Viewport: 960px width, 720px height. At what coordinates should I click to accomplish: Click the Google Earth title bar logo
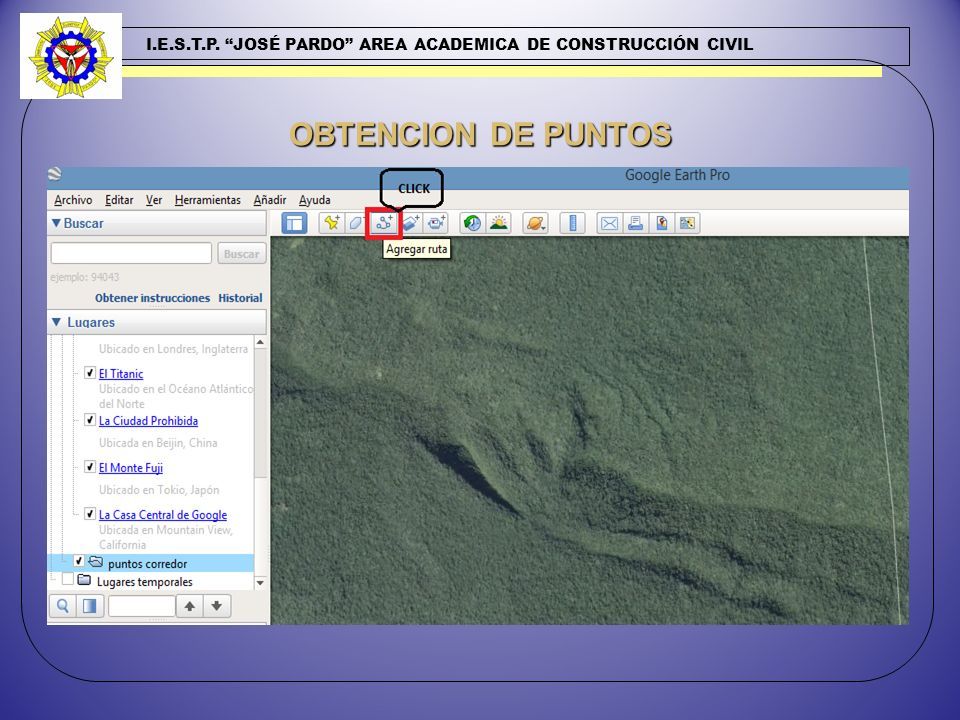tap(54, 175)
